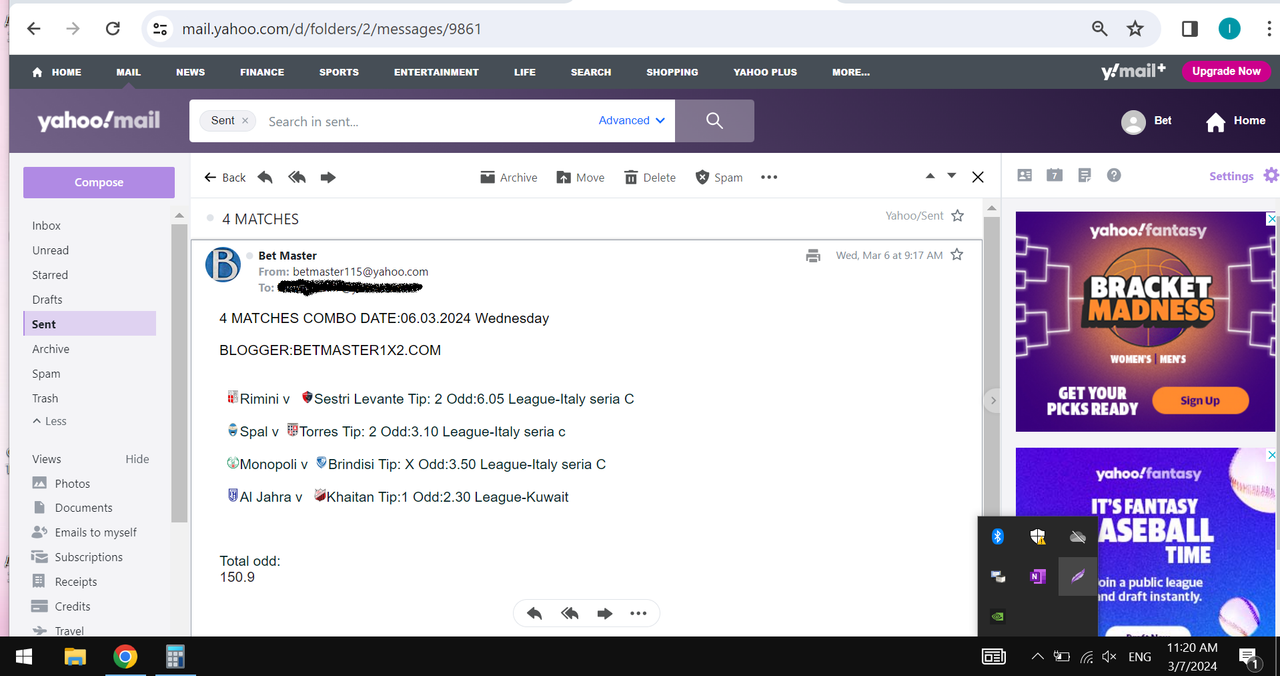This screenshot has width=1280, height=676.
Task: Compose a new email
Action: click(99, 182)
